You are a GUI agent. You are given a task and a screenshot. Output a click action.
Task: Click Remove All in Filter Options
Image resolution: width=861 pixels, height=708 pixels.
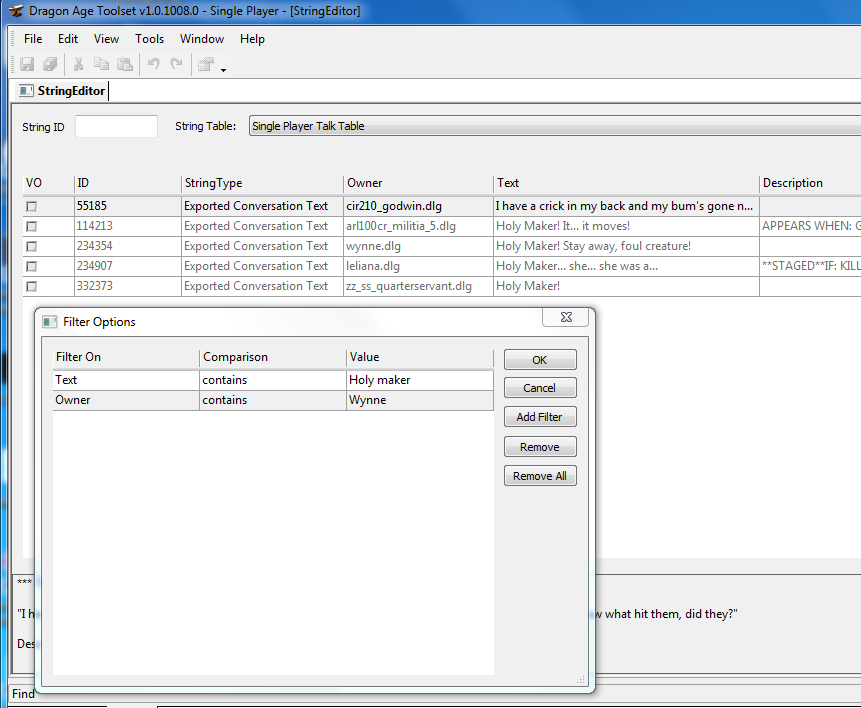(540, 476)
